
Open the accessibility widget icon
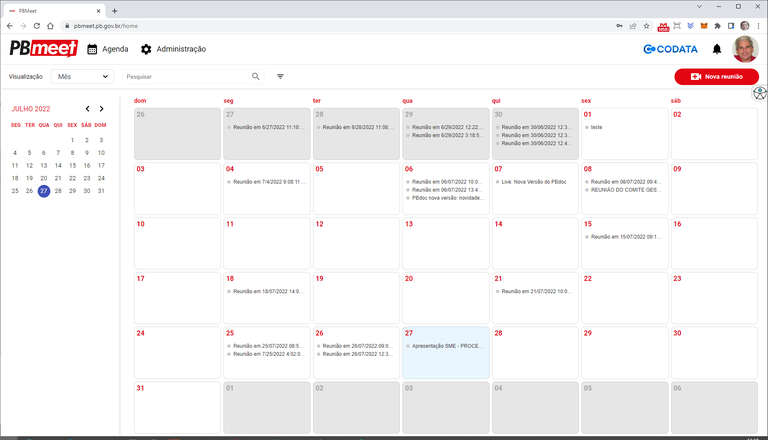(759, 93)
